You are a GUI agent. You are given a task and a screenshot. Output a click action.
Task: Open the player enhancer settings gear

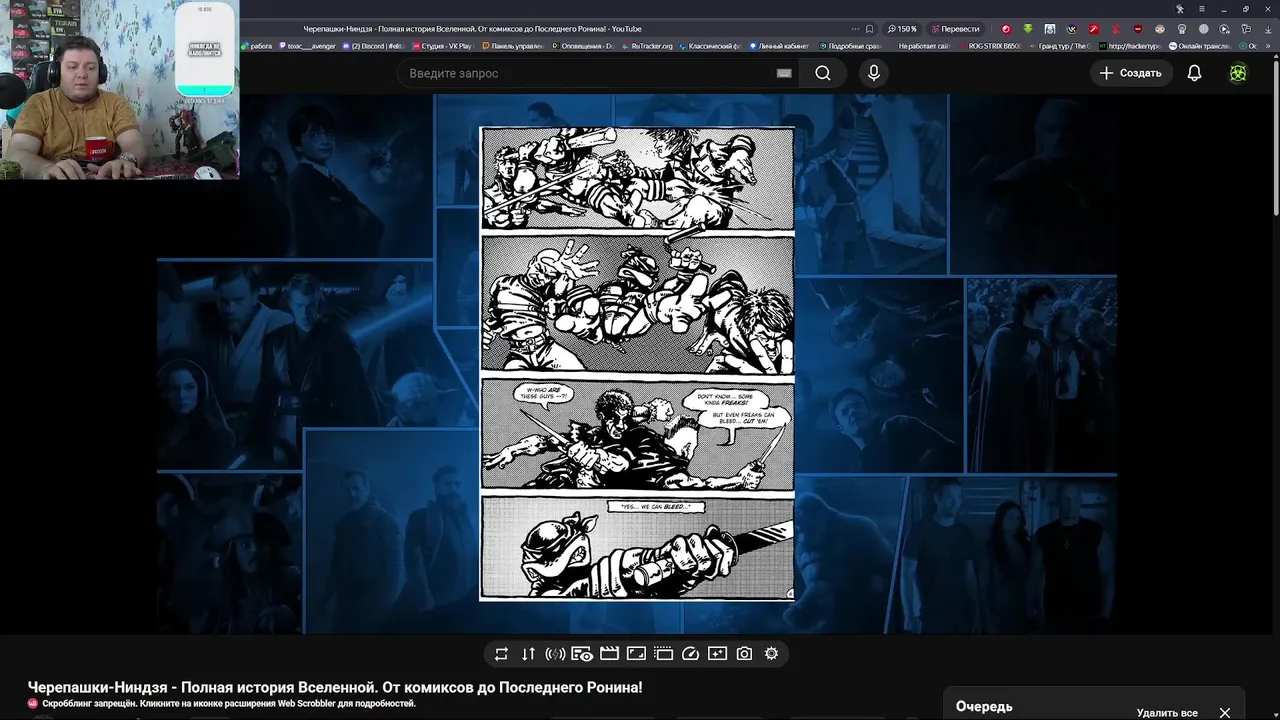pos(771,654)
